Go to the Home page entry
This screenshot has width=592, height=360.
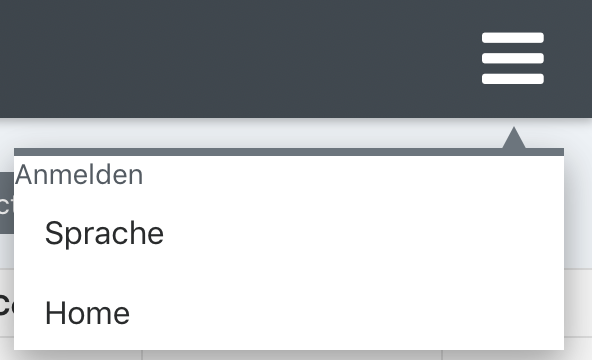click(x=87, y=313)
